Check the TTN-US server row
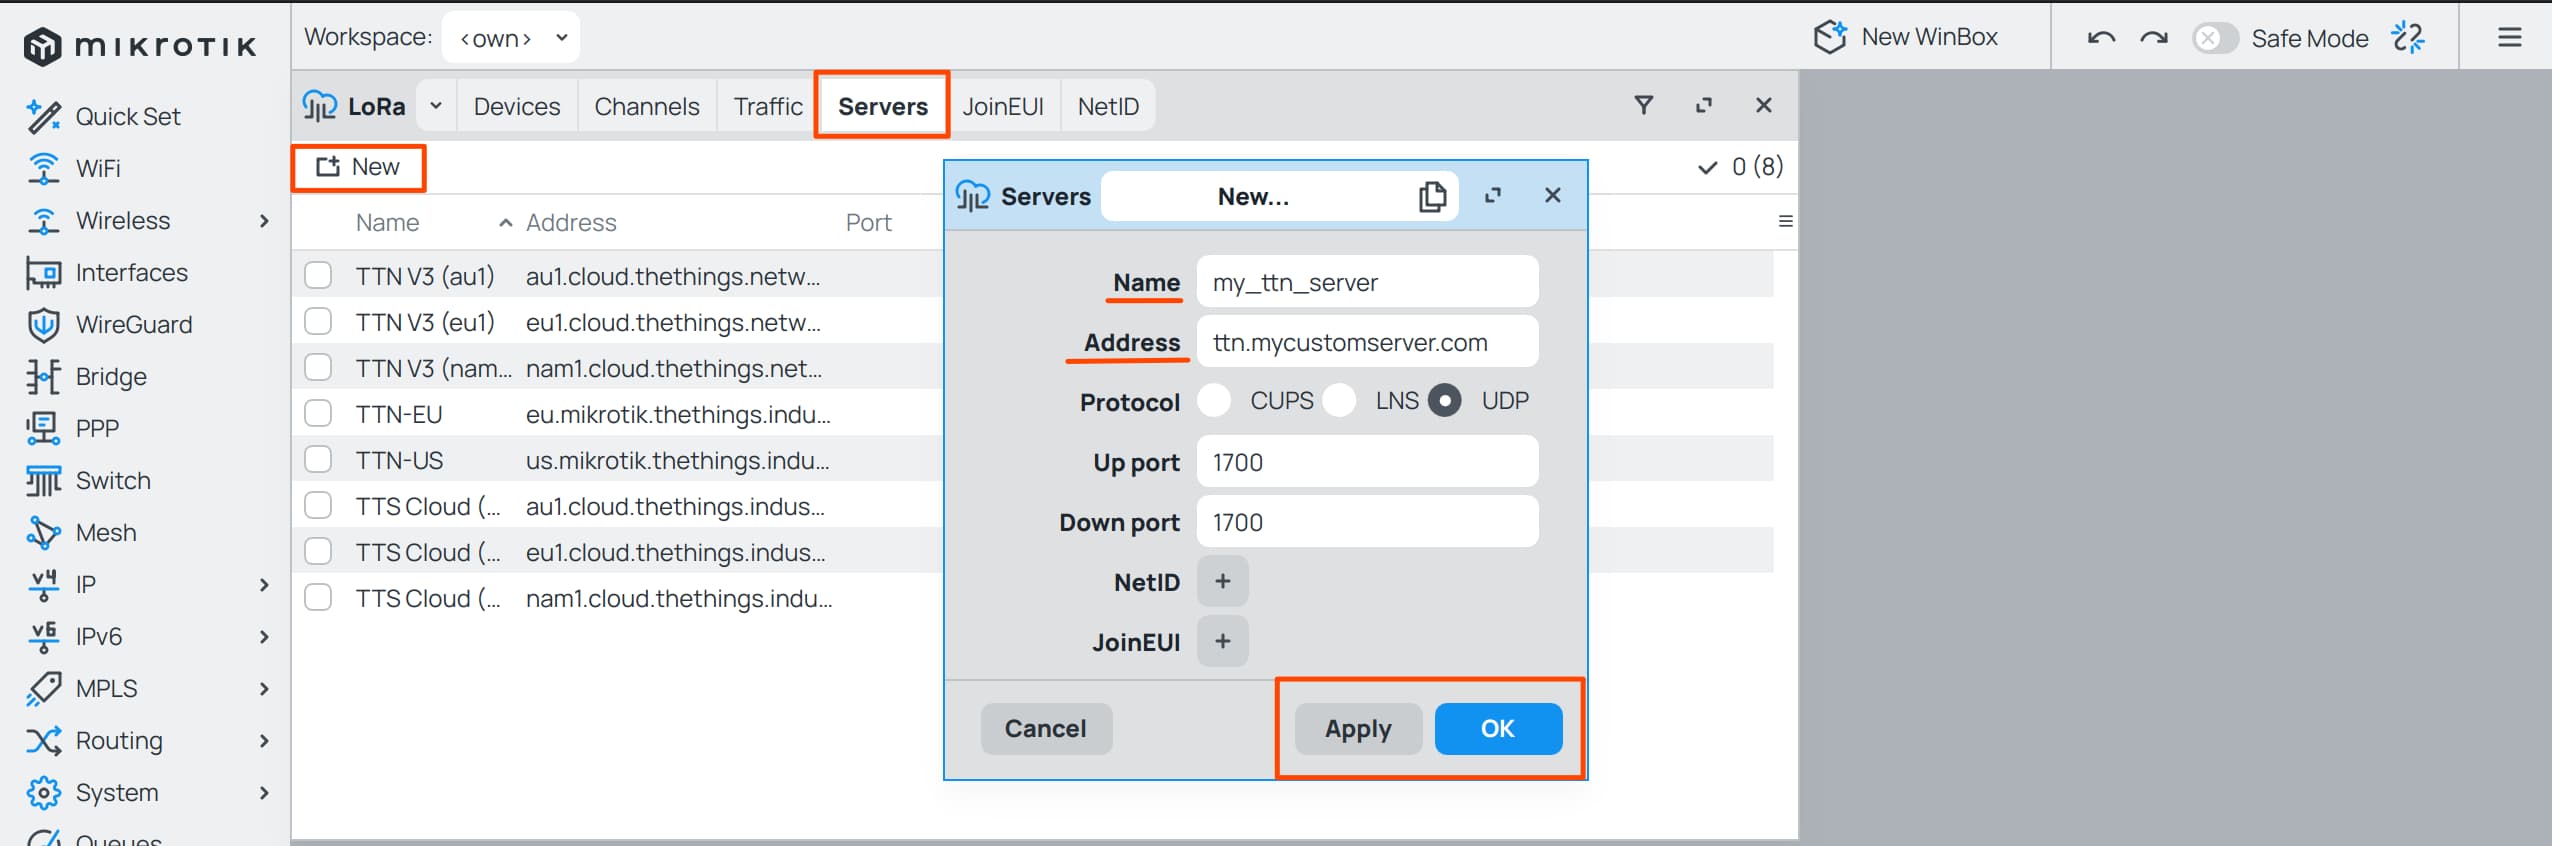This screenshot has width=2552, height=846. click(x=318, y=459)
